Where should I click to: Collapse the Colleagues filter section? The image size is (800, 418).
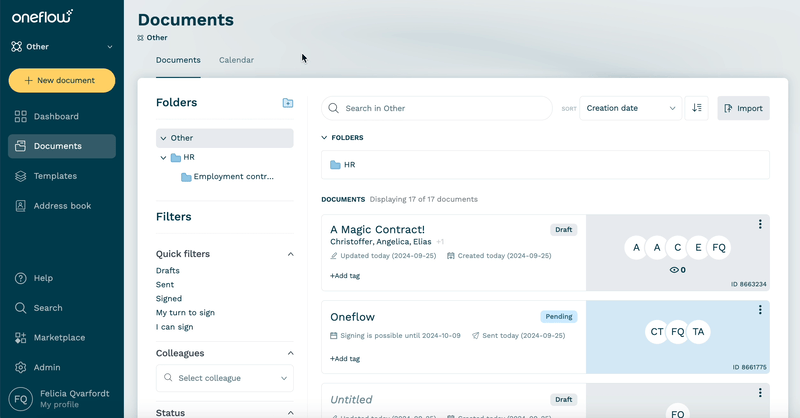pyautogui.click(x=290, y=353)
